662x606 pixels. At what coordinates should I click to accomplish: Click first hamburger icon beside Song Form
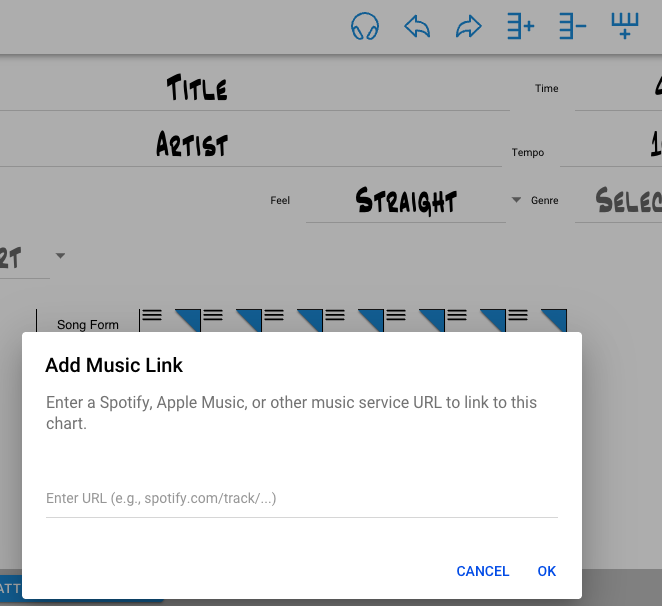click(x=151, y=315)
